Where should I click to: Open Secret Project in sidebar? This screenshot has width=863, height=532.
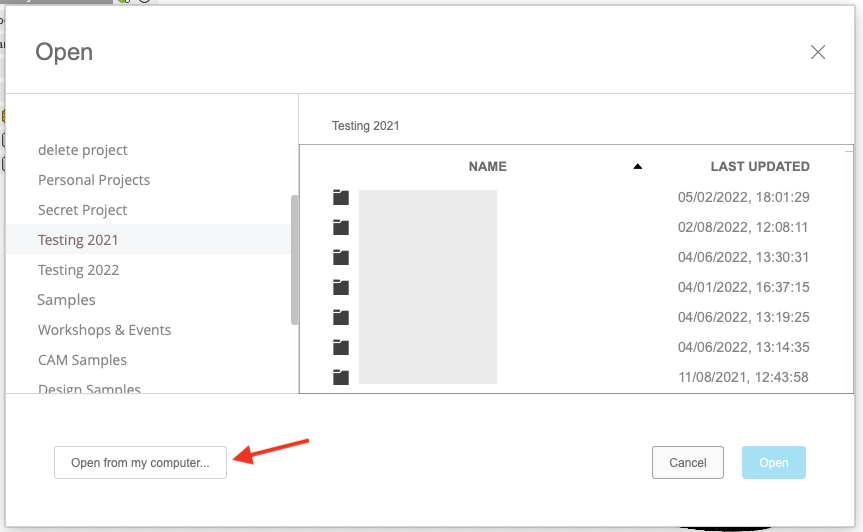[x=83, y=210]
